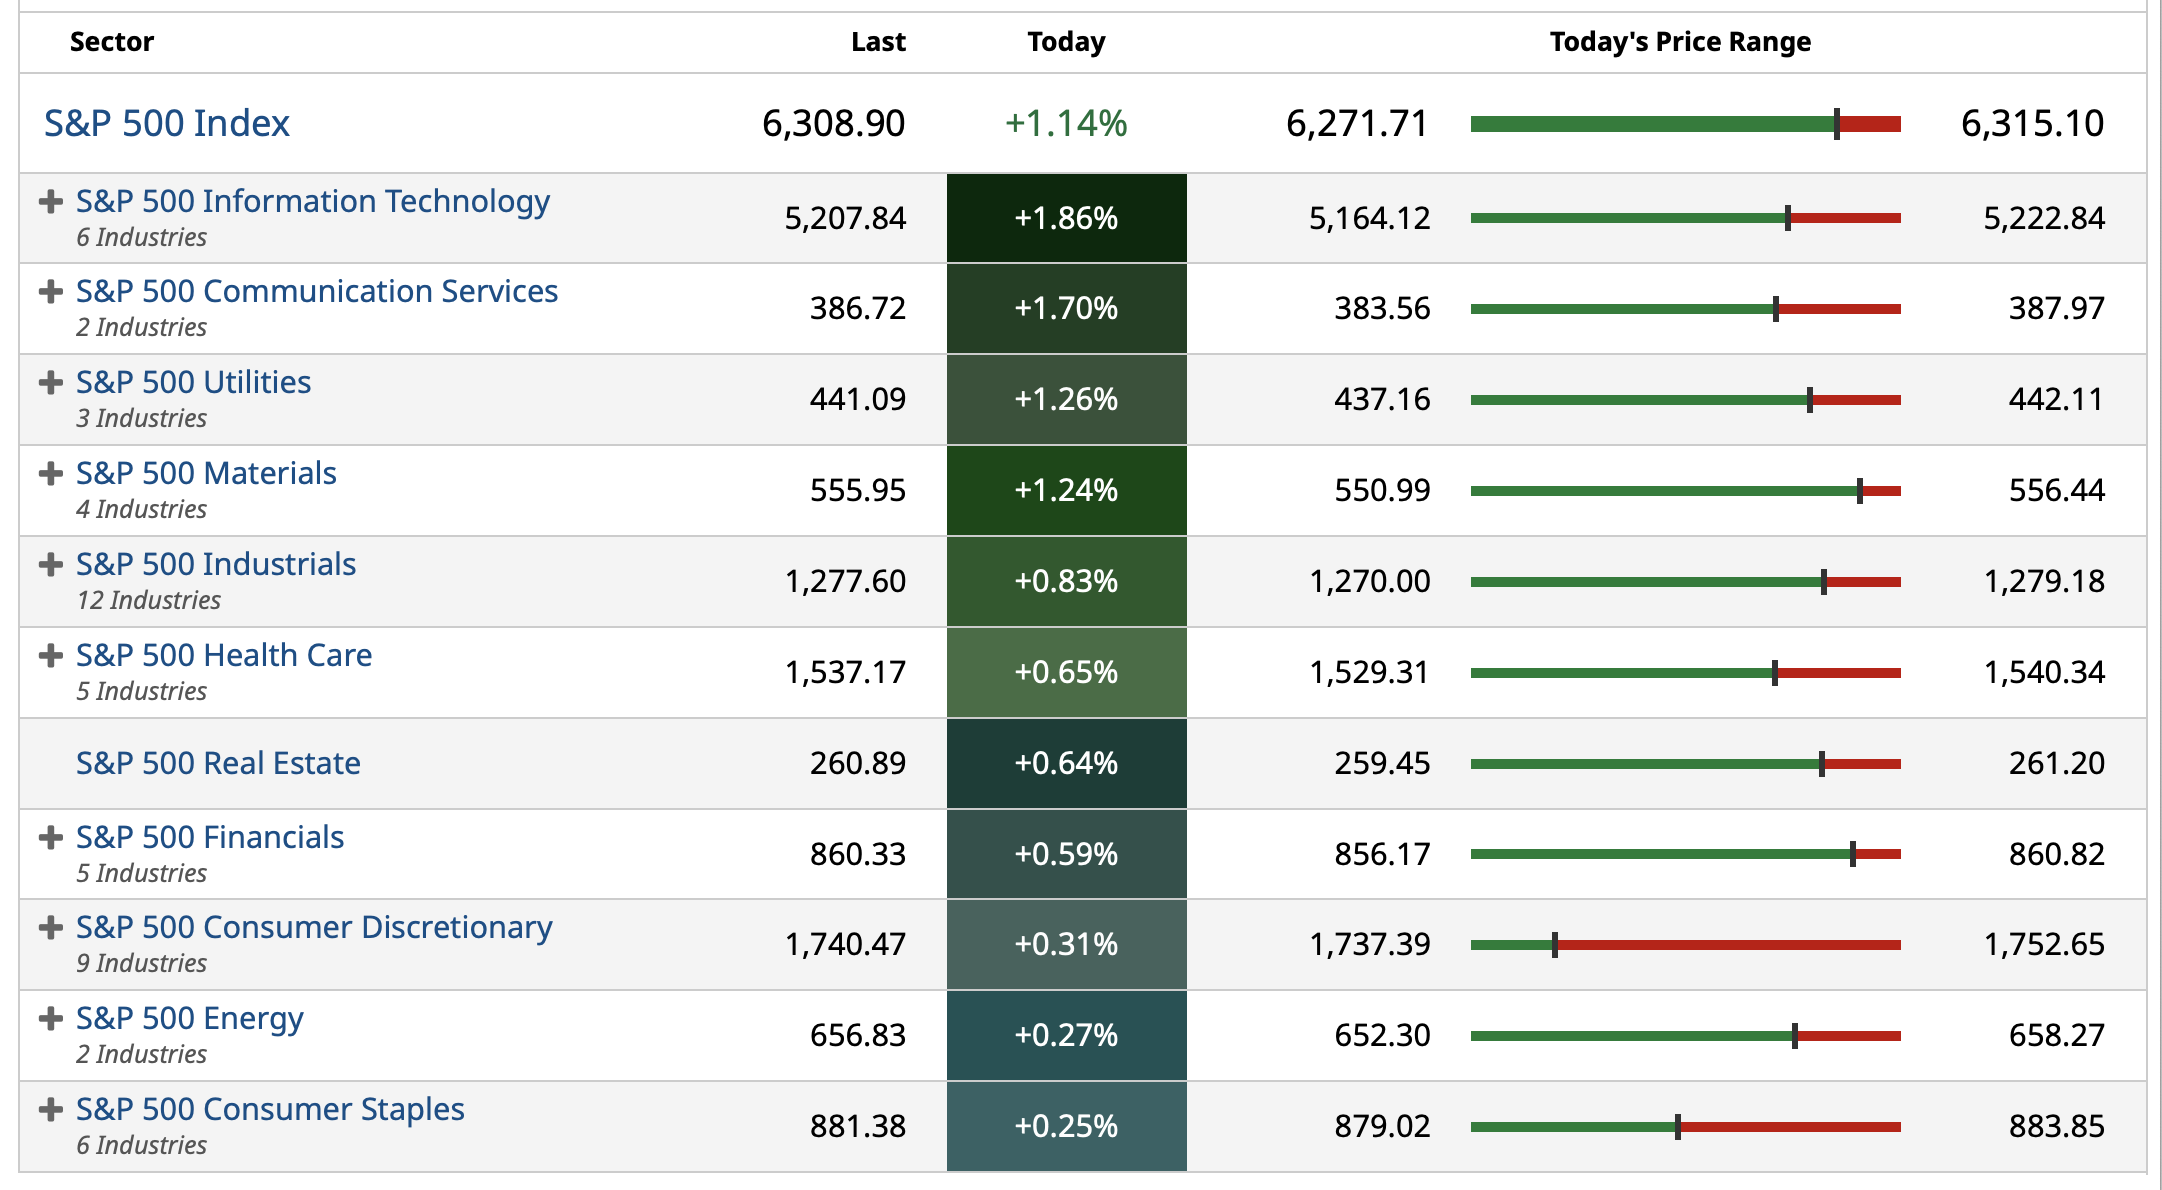Image resolution: width=2162 pixels, height=1190 pixels.
Task: Click plus icon next to Financials
Action: 50,838
